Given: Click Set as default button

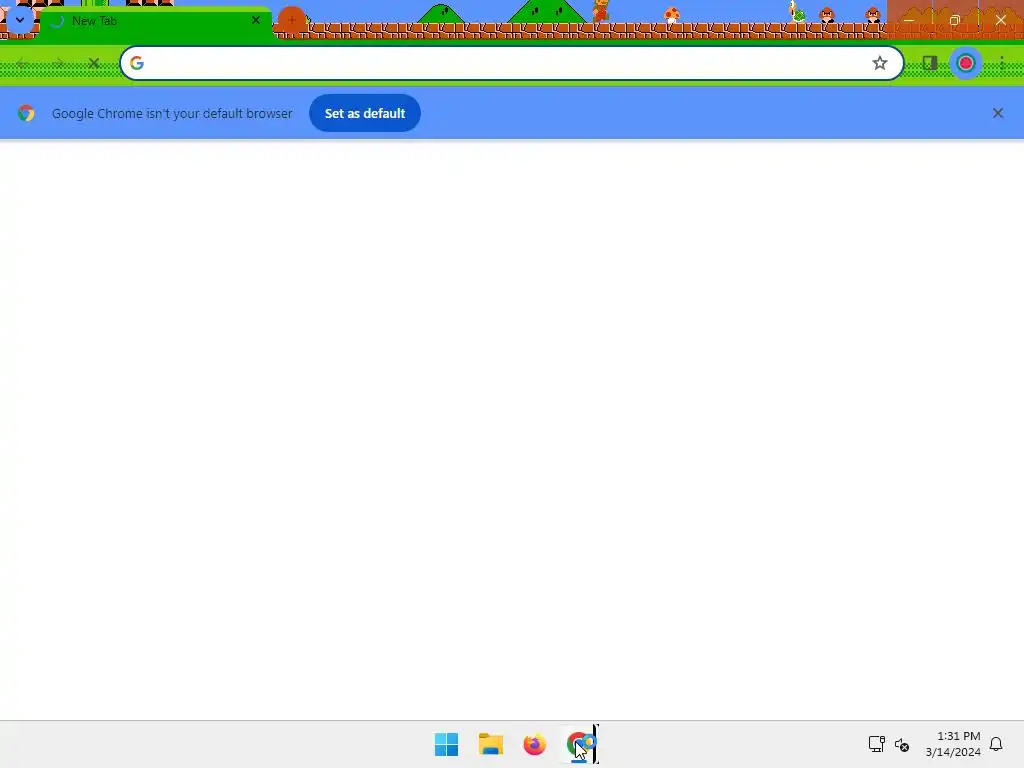Looking at the screenshot, I should pyautogui.click(x=365, y=113).
